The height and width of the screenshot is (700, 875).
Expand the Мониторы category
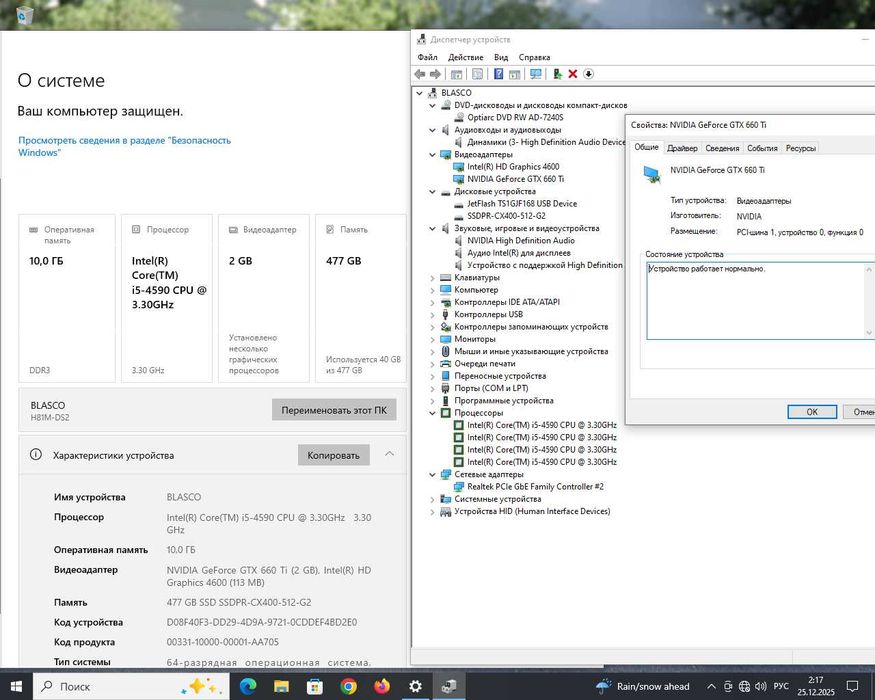click(x=432, y=339)
